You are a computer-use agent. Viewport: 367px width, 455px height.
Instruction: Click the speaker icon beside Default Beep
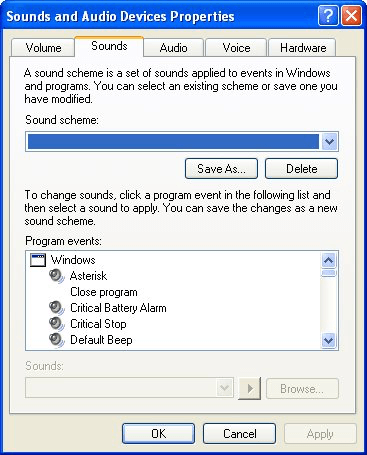[57, 340]
